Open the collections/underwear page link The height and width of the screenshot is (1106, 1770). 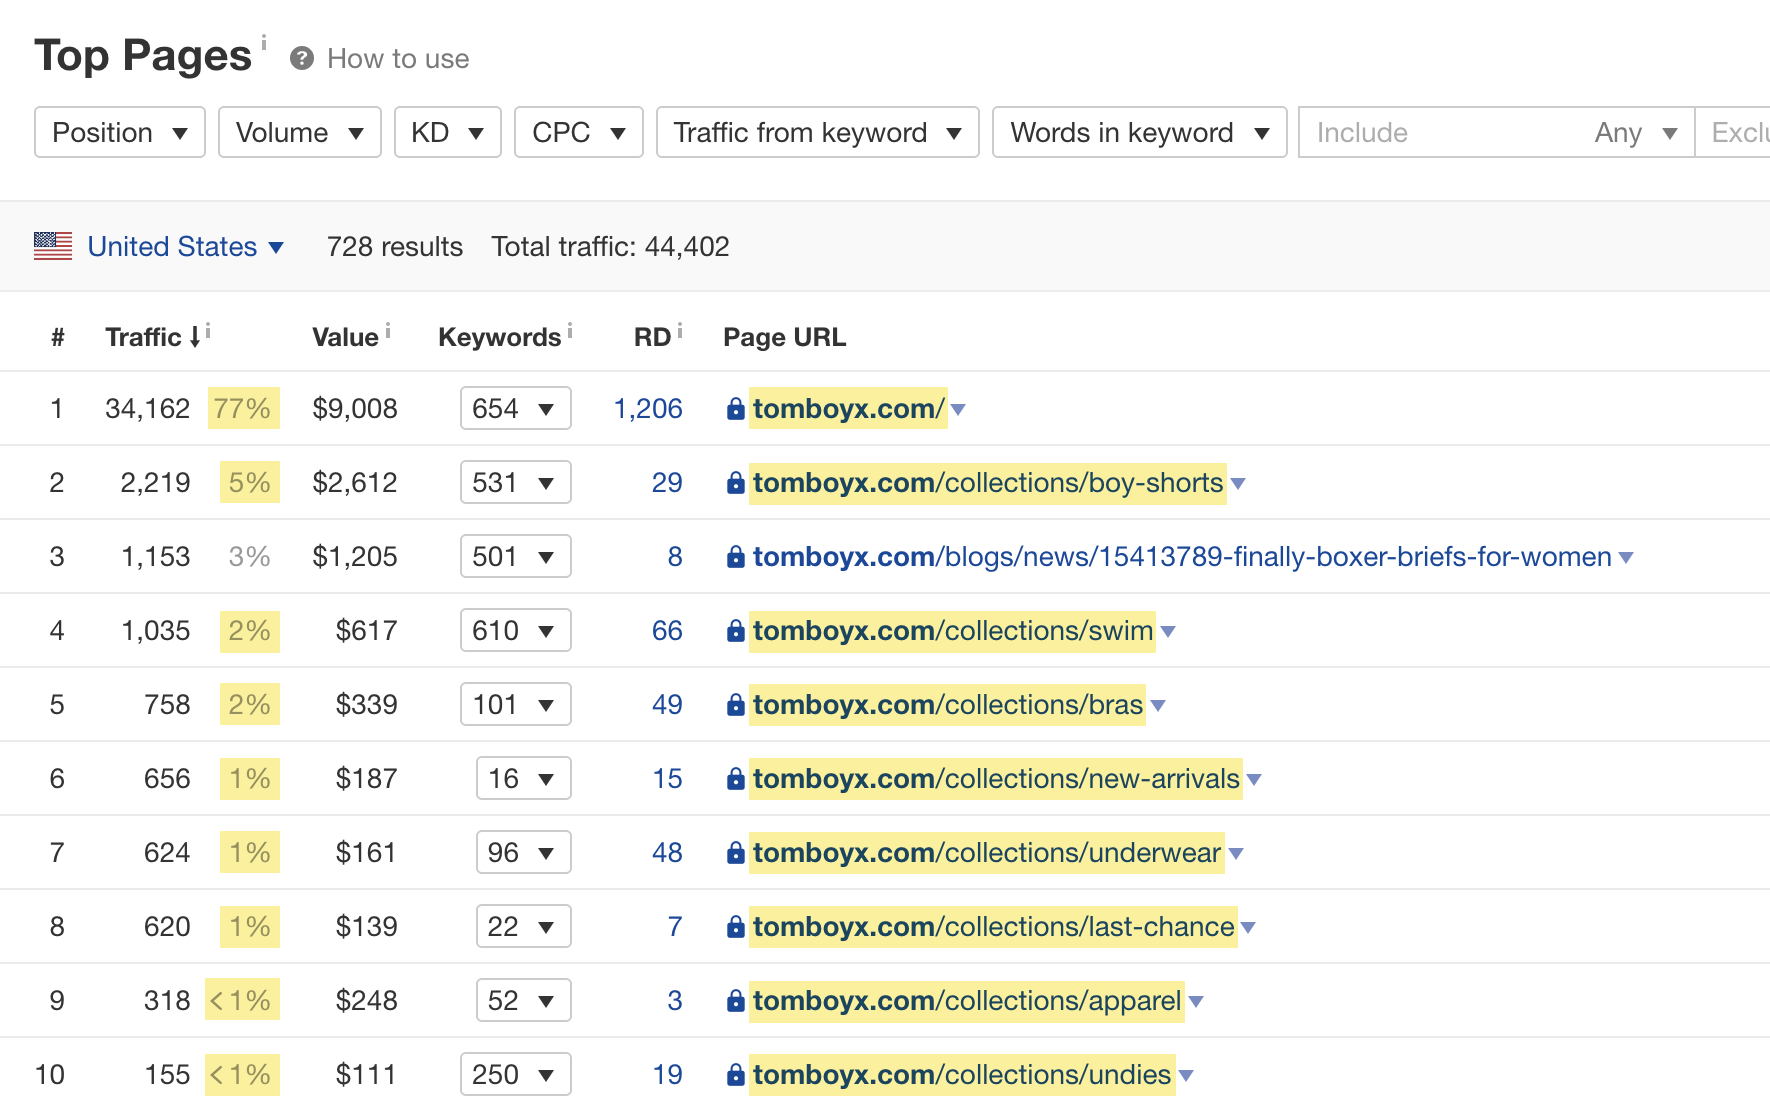click(x=986, y=852)
